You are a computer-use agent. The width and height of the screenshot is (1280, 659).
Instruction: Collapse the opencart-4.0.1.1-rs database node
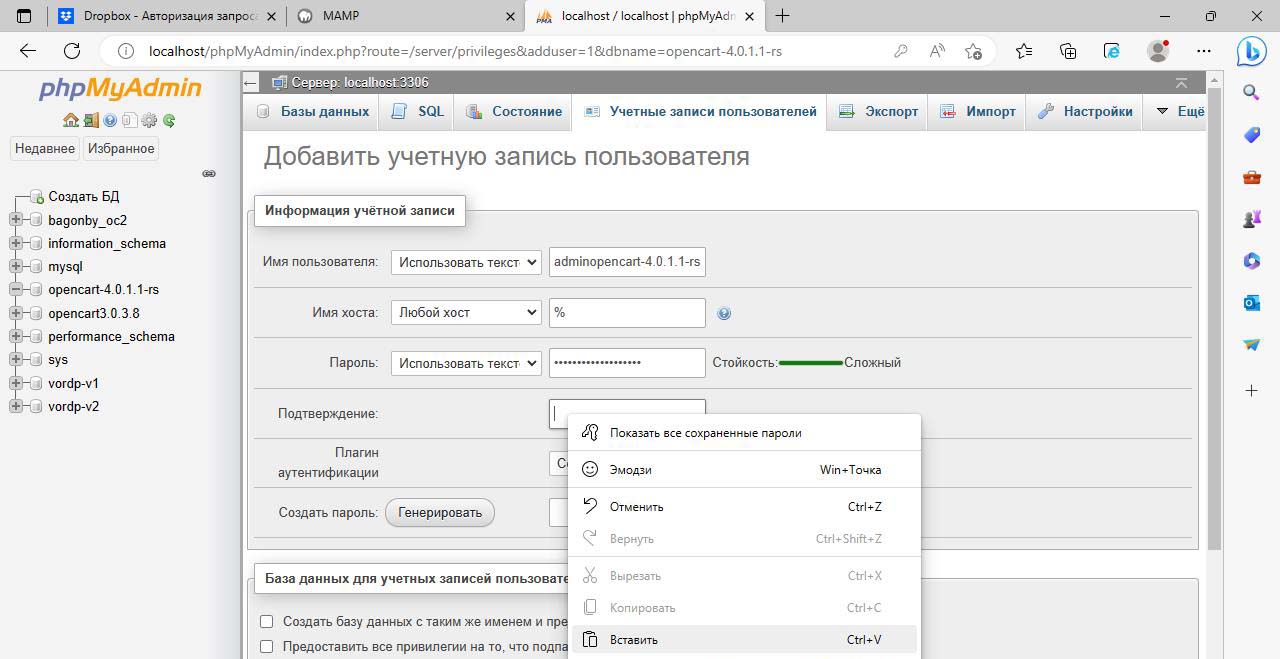click(16, 290)
